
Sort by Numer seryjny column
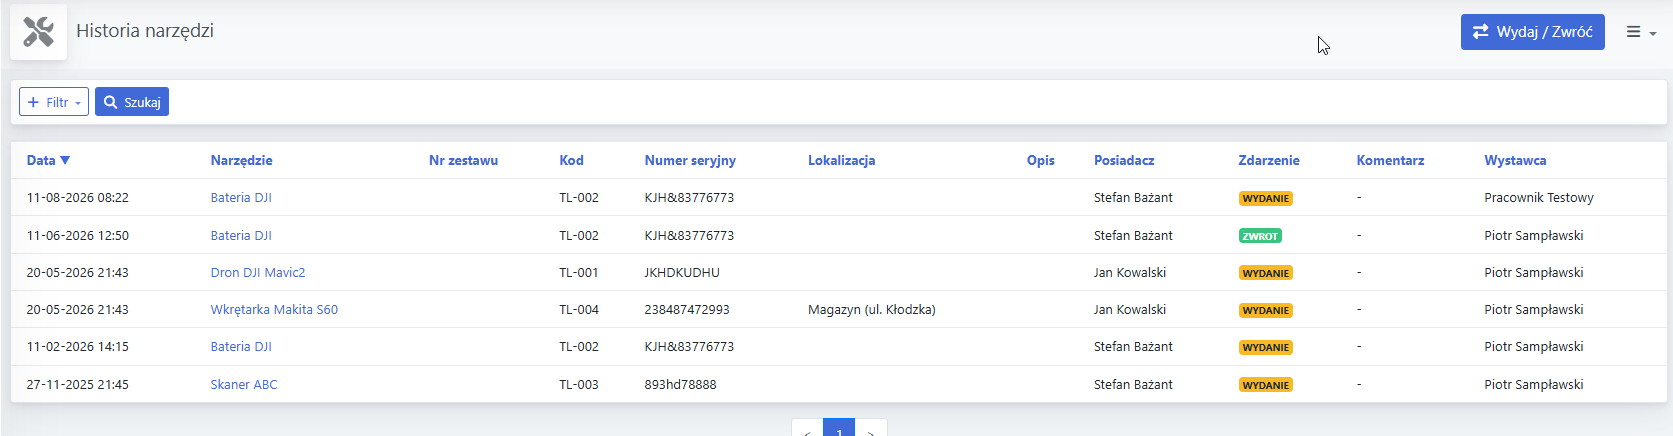pyautogui.click(x=690, y=160)
